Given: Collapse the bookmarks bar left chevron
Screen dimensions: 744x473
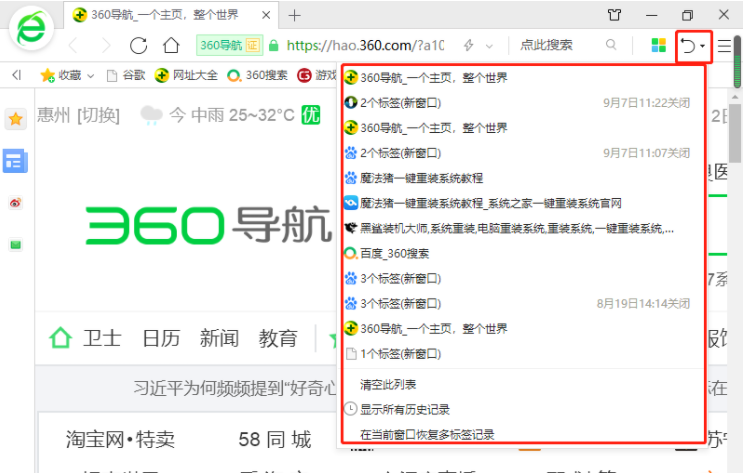Looking at the screenshot, I should [x=17, y=75].
